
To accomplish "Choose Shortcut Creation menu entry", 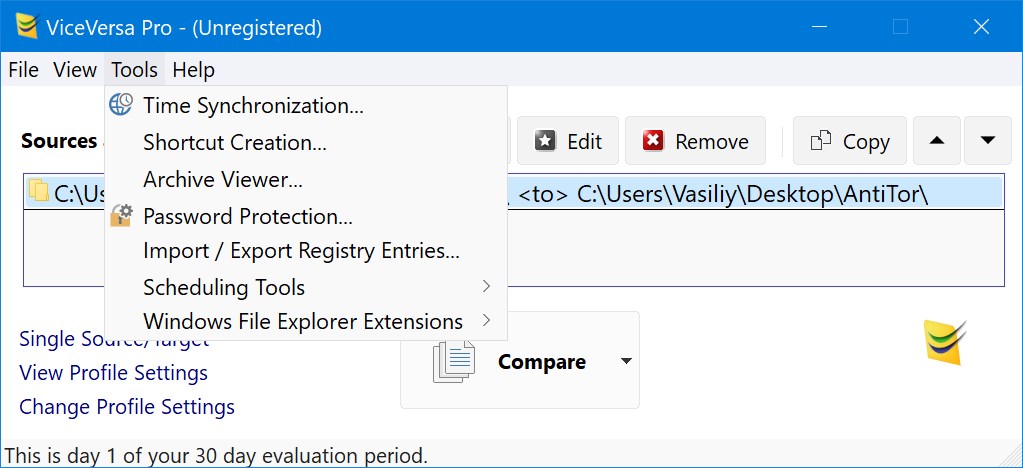I will pyautogui.click(x=235, y=142).
